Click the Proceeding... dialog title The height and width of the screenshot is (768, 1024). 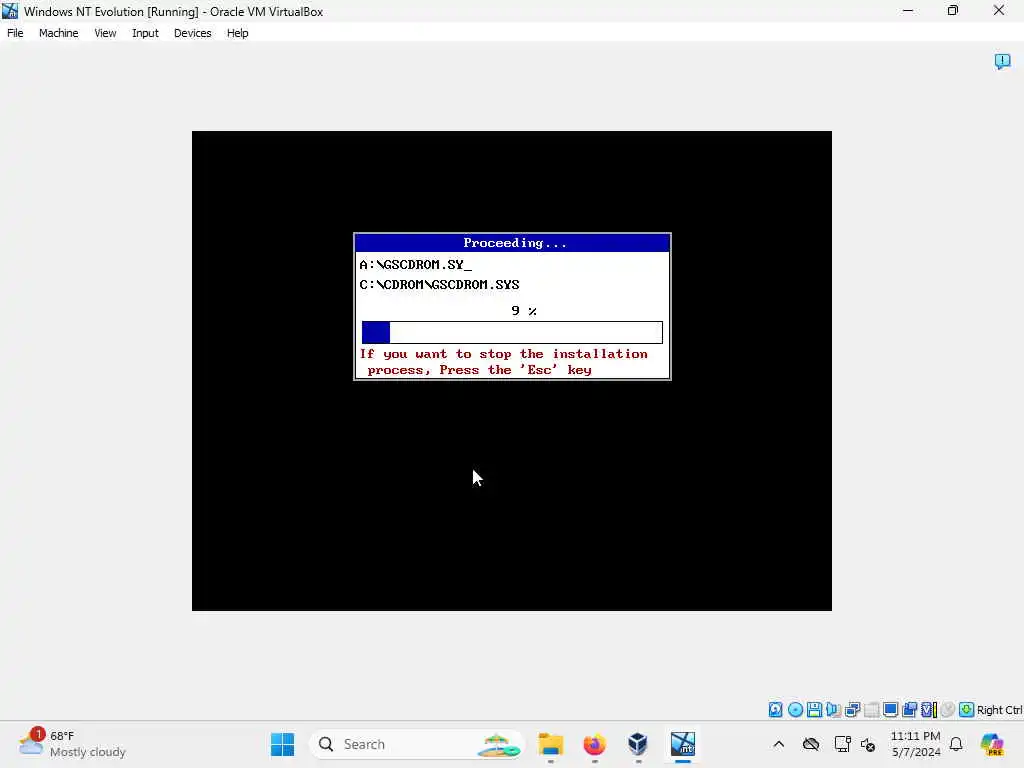point(515,243)
